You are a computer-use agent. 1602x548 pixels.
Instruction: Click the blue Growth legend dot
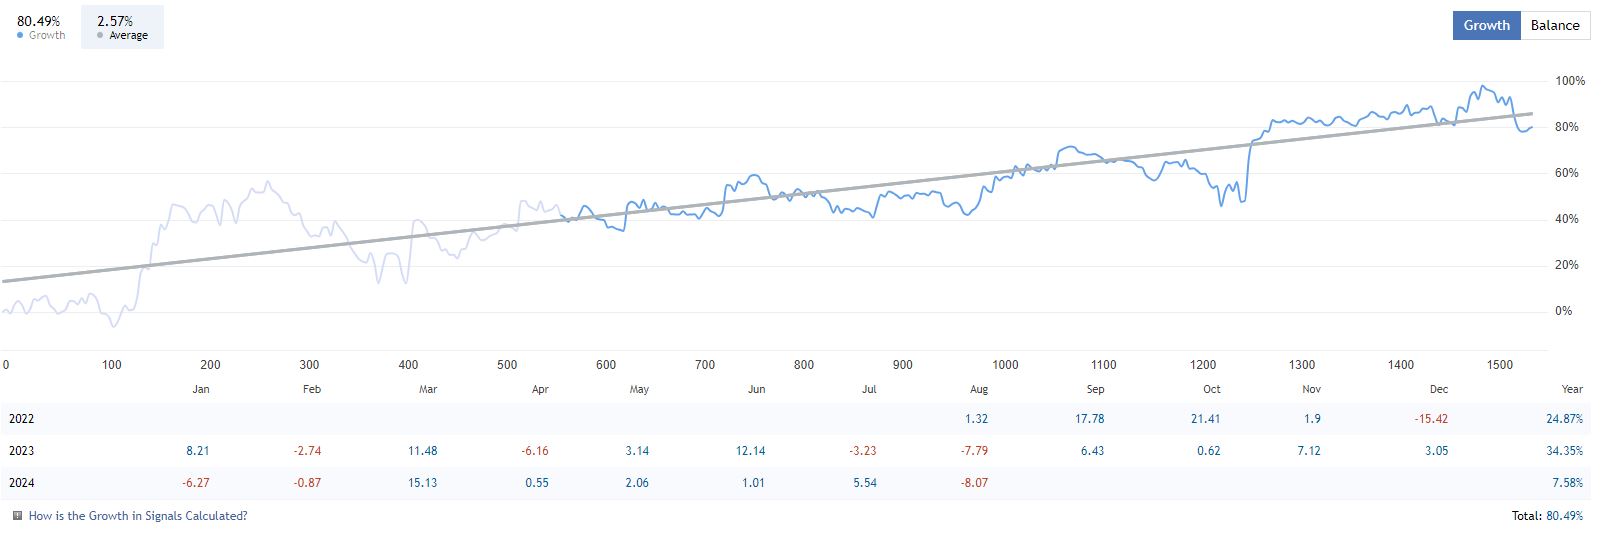click(20, 36)
